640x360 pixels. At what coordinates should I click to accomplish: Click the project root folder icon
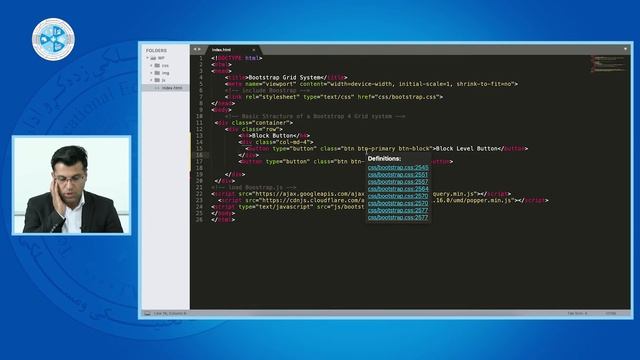153,58
